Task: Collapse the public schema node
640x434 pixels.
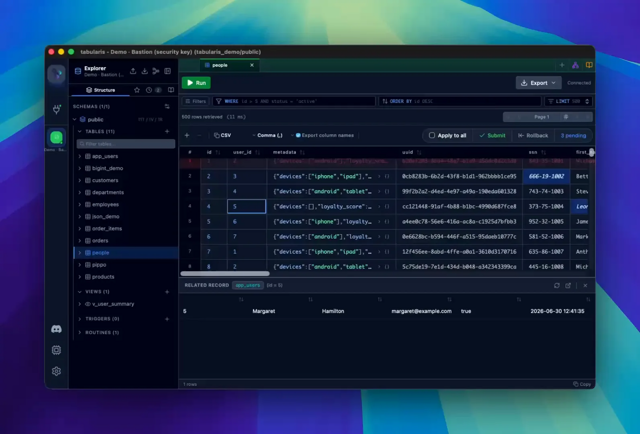Action: click(x=75, y=120)
